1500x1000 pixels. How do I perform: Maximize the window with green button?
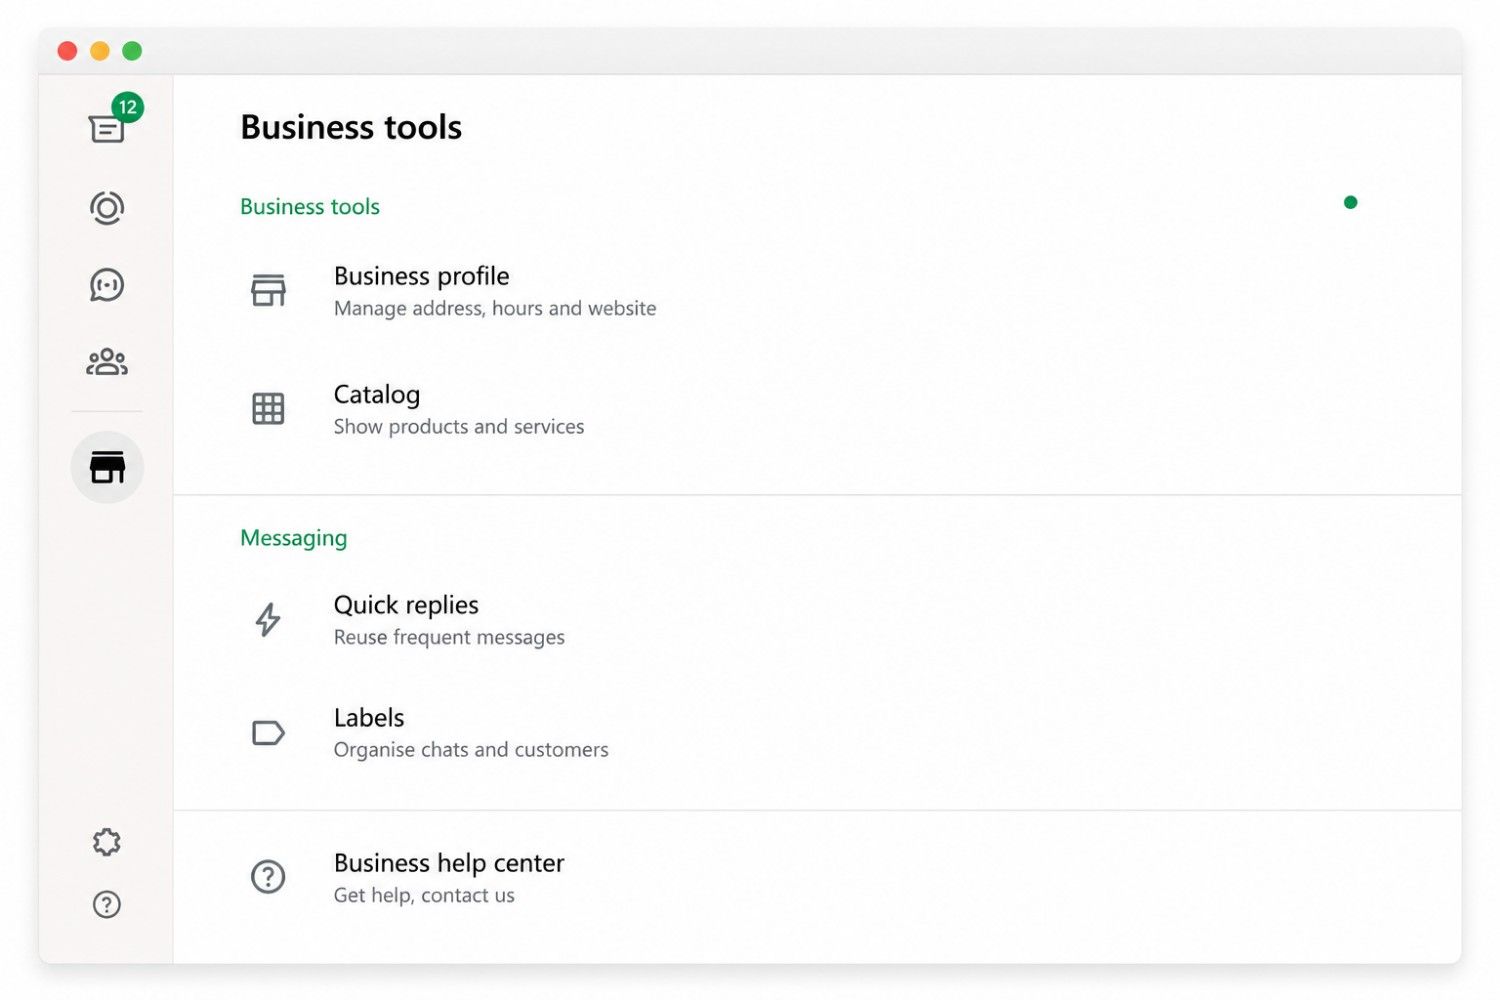(x=132, y=50)
